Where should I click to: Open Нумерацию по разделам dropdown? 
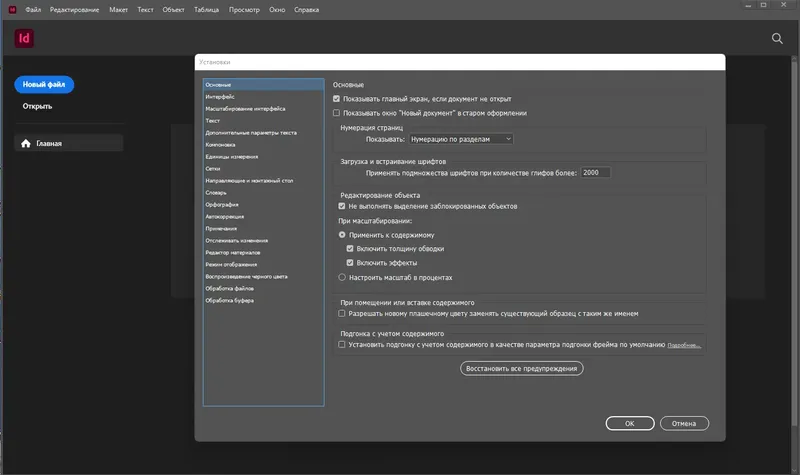tap(461, 139)
